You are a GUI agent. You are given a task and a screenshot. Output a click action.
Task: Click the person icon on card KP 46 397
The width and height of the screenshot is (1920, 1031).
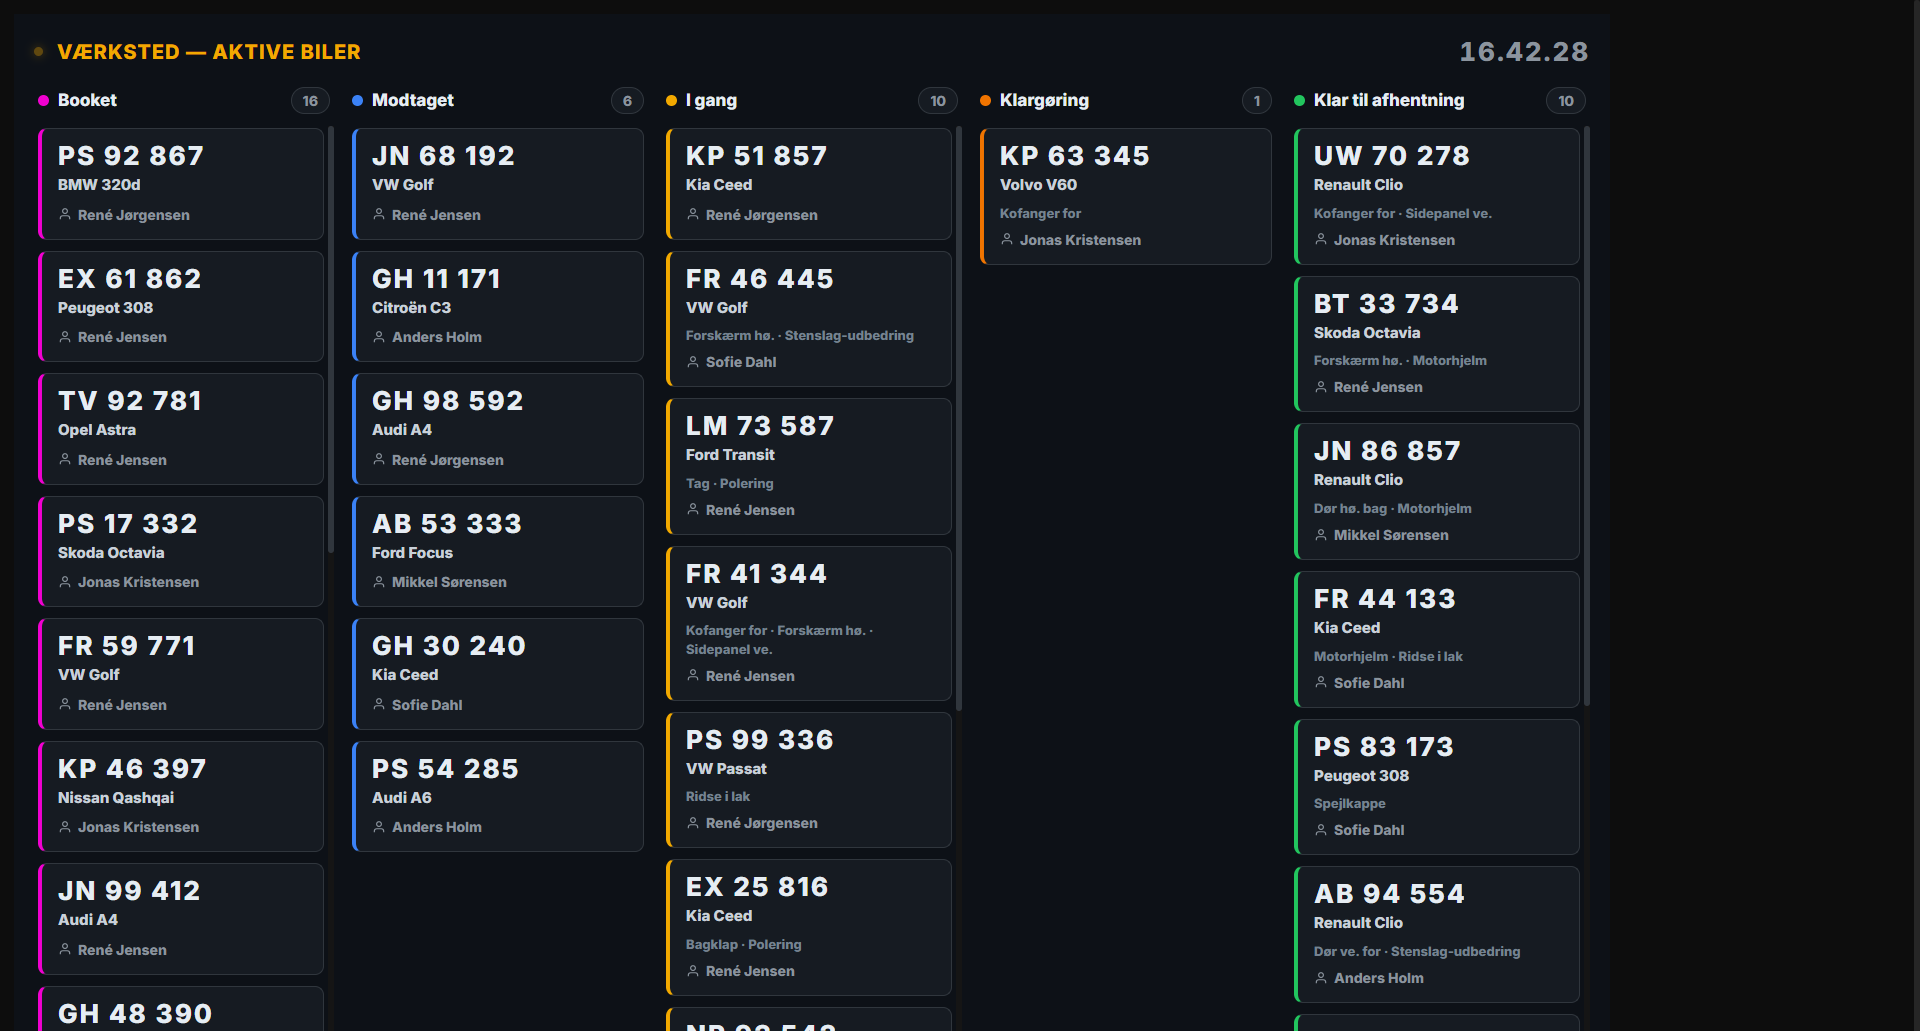pyautogui.click(x=65, y=827)
